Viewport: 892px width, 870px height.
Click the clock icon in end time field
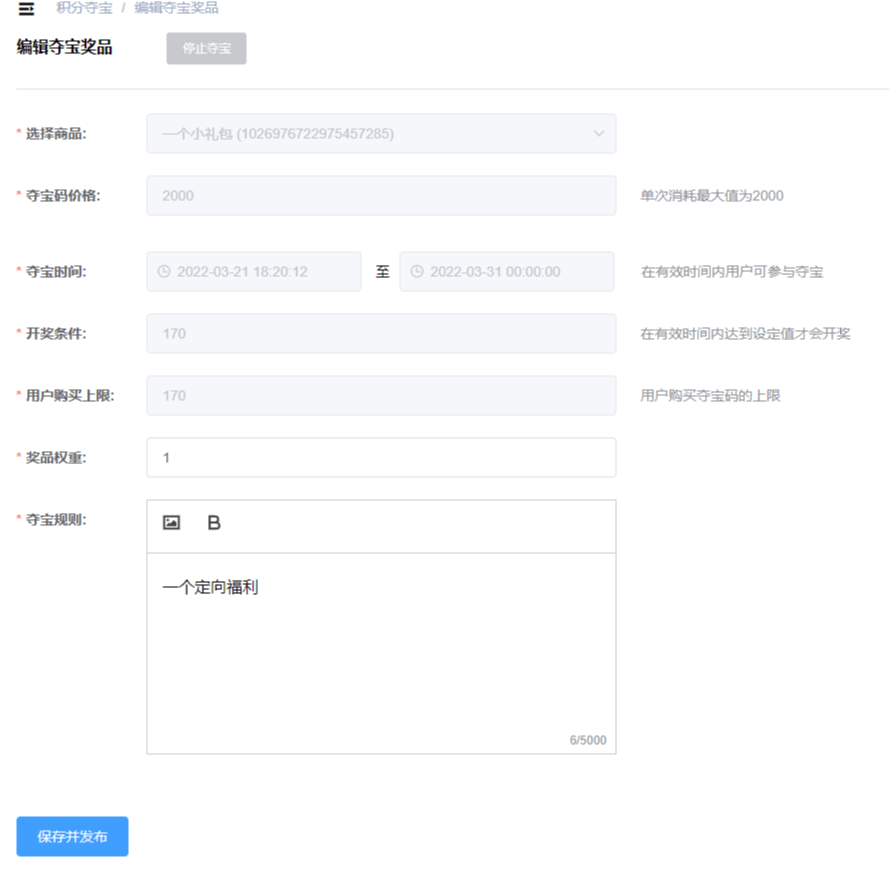417,272
